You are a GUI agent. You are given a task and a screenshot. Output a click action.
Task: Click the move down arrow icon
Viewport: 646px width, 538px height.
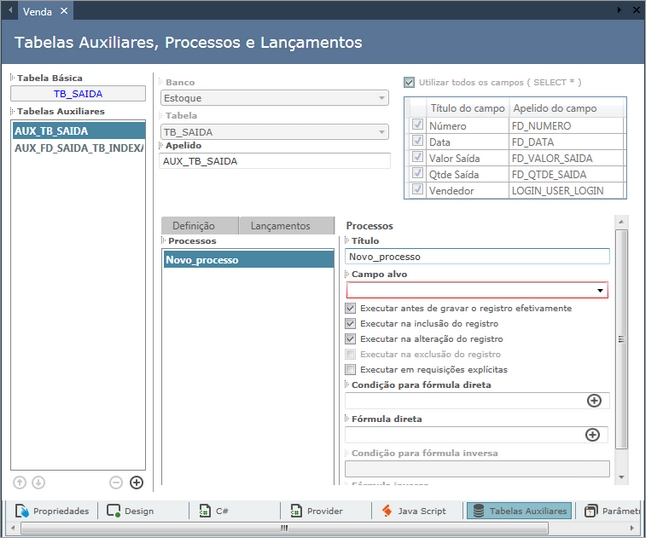click(x=38, y=482)
